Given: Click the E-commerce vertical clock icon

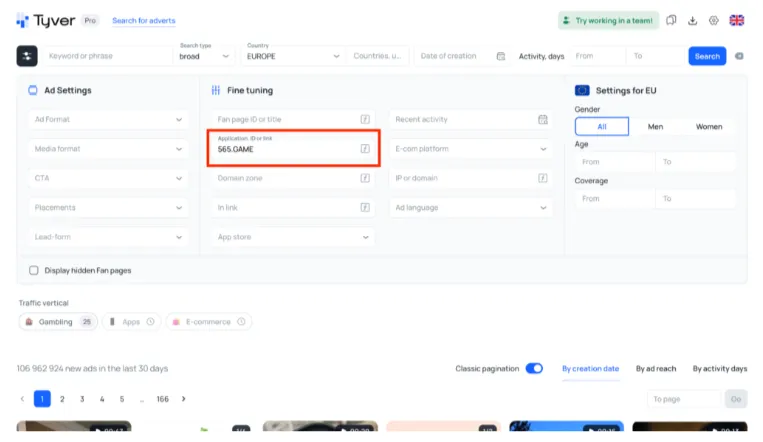Looking at the screenshot, I should (241, 322).
